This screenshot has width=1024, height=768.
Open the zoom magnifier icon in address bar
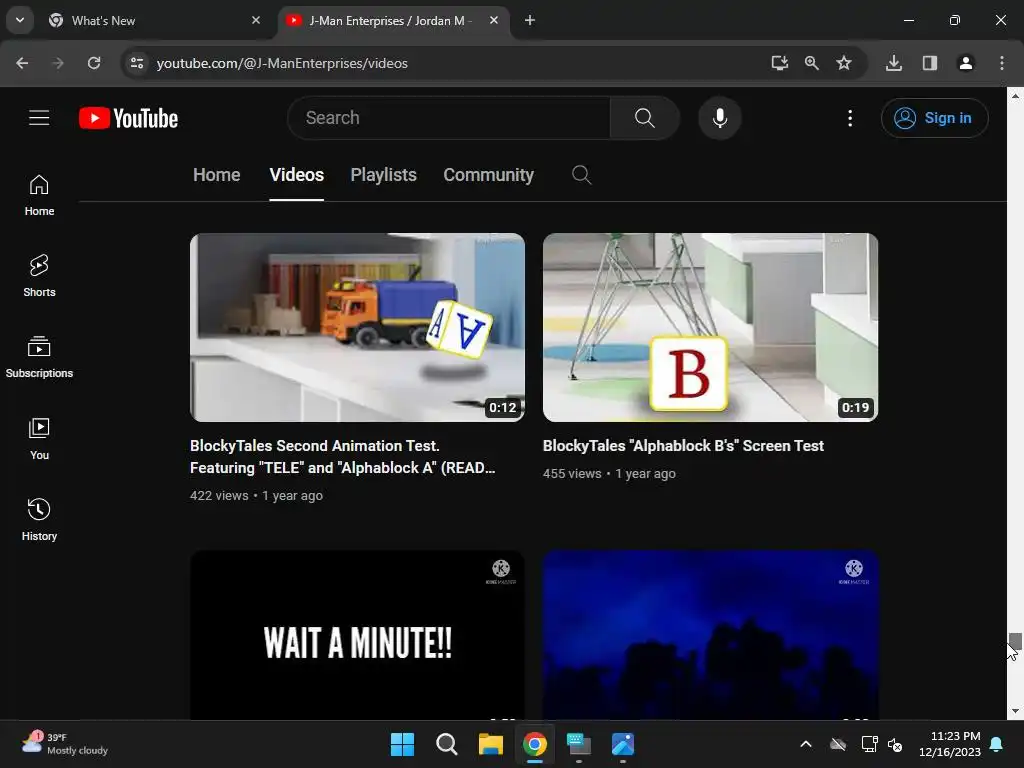pos(812,63)
